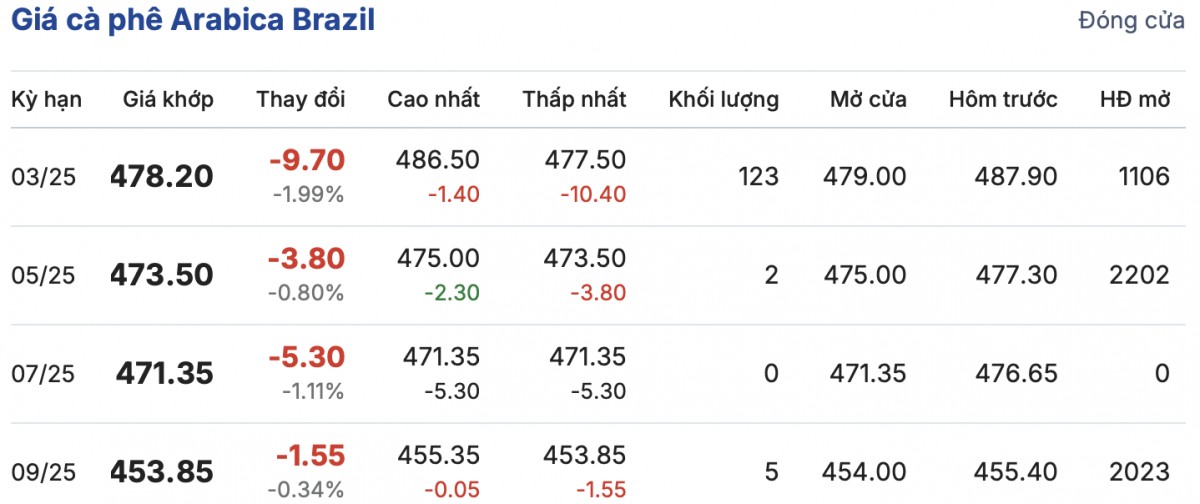The image size is (1200, 504).
Task: Select the Hôm trước column header
Action: pyautogui.click(x=1003, y=99)
